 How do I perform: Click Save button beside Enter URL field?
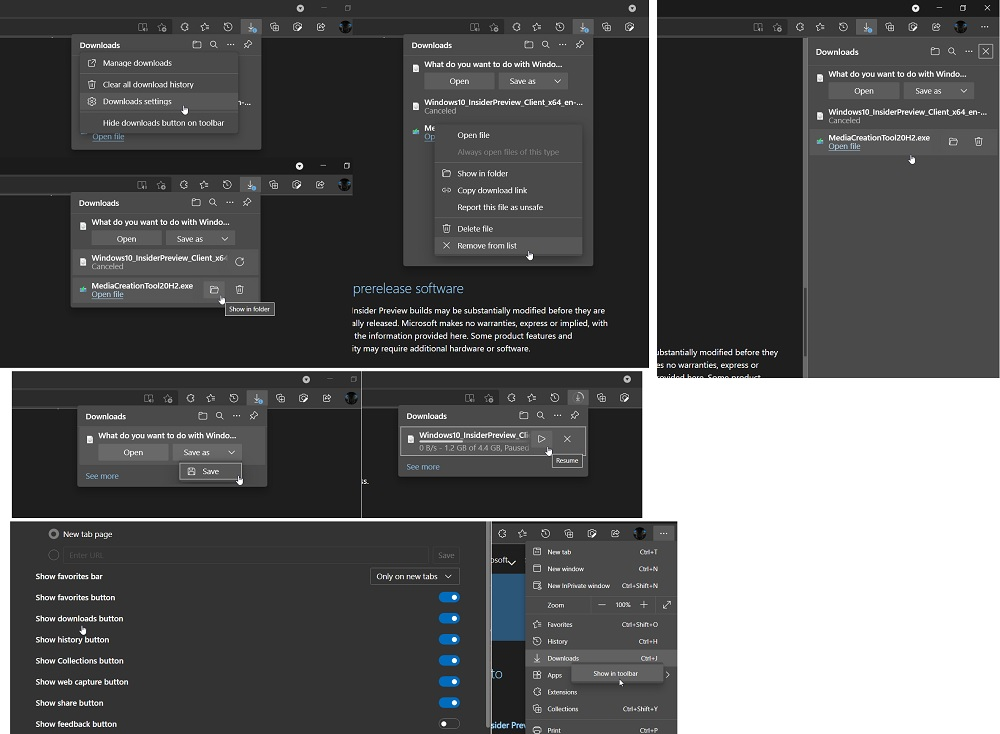click(446, 555)
